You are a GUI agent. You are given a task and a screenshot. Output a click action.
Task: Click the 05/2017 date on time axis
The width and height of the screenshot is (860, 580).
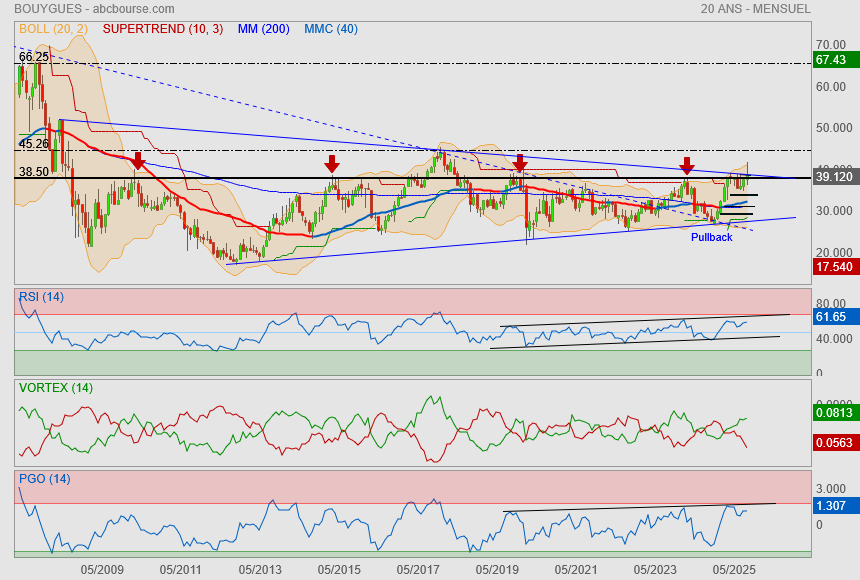[x=418, y=569]
